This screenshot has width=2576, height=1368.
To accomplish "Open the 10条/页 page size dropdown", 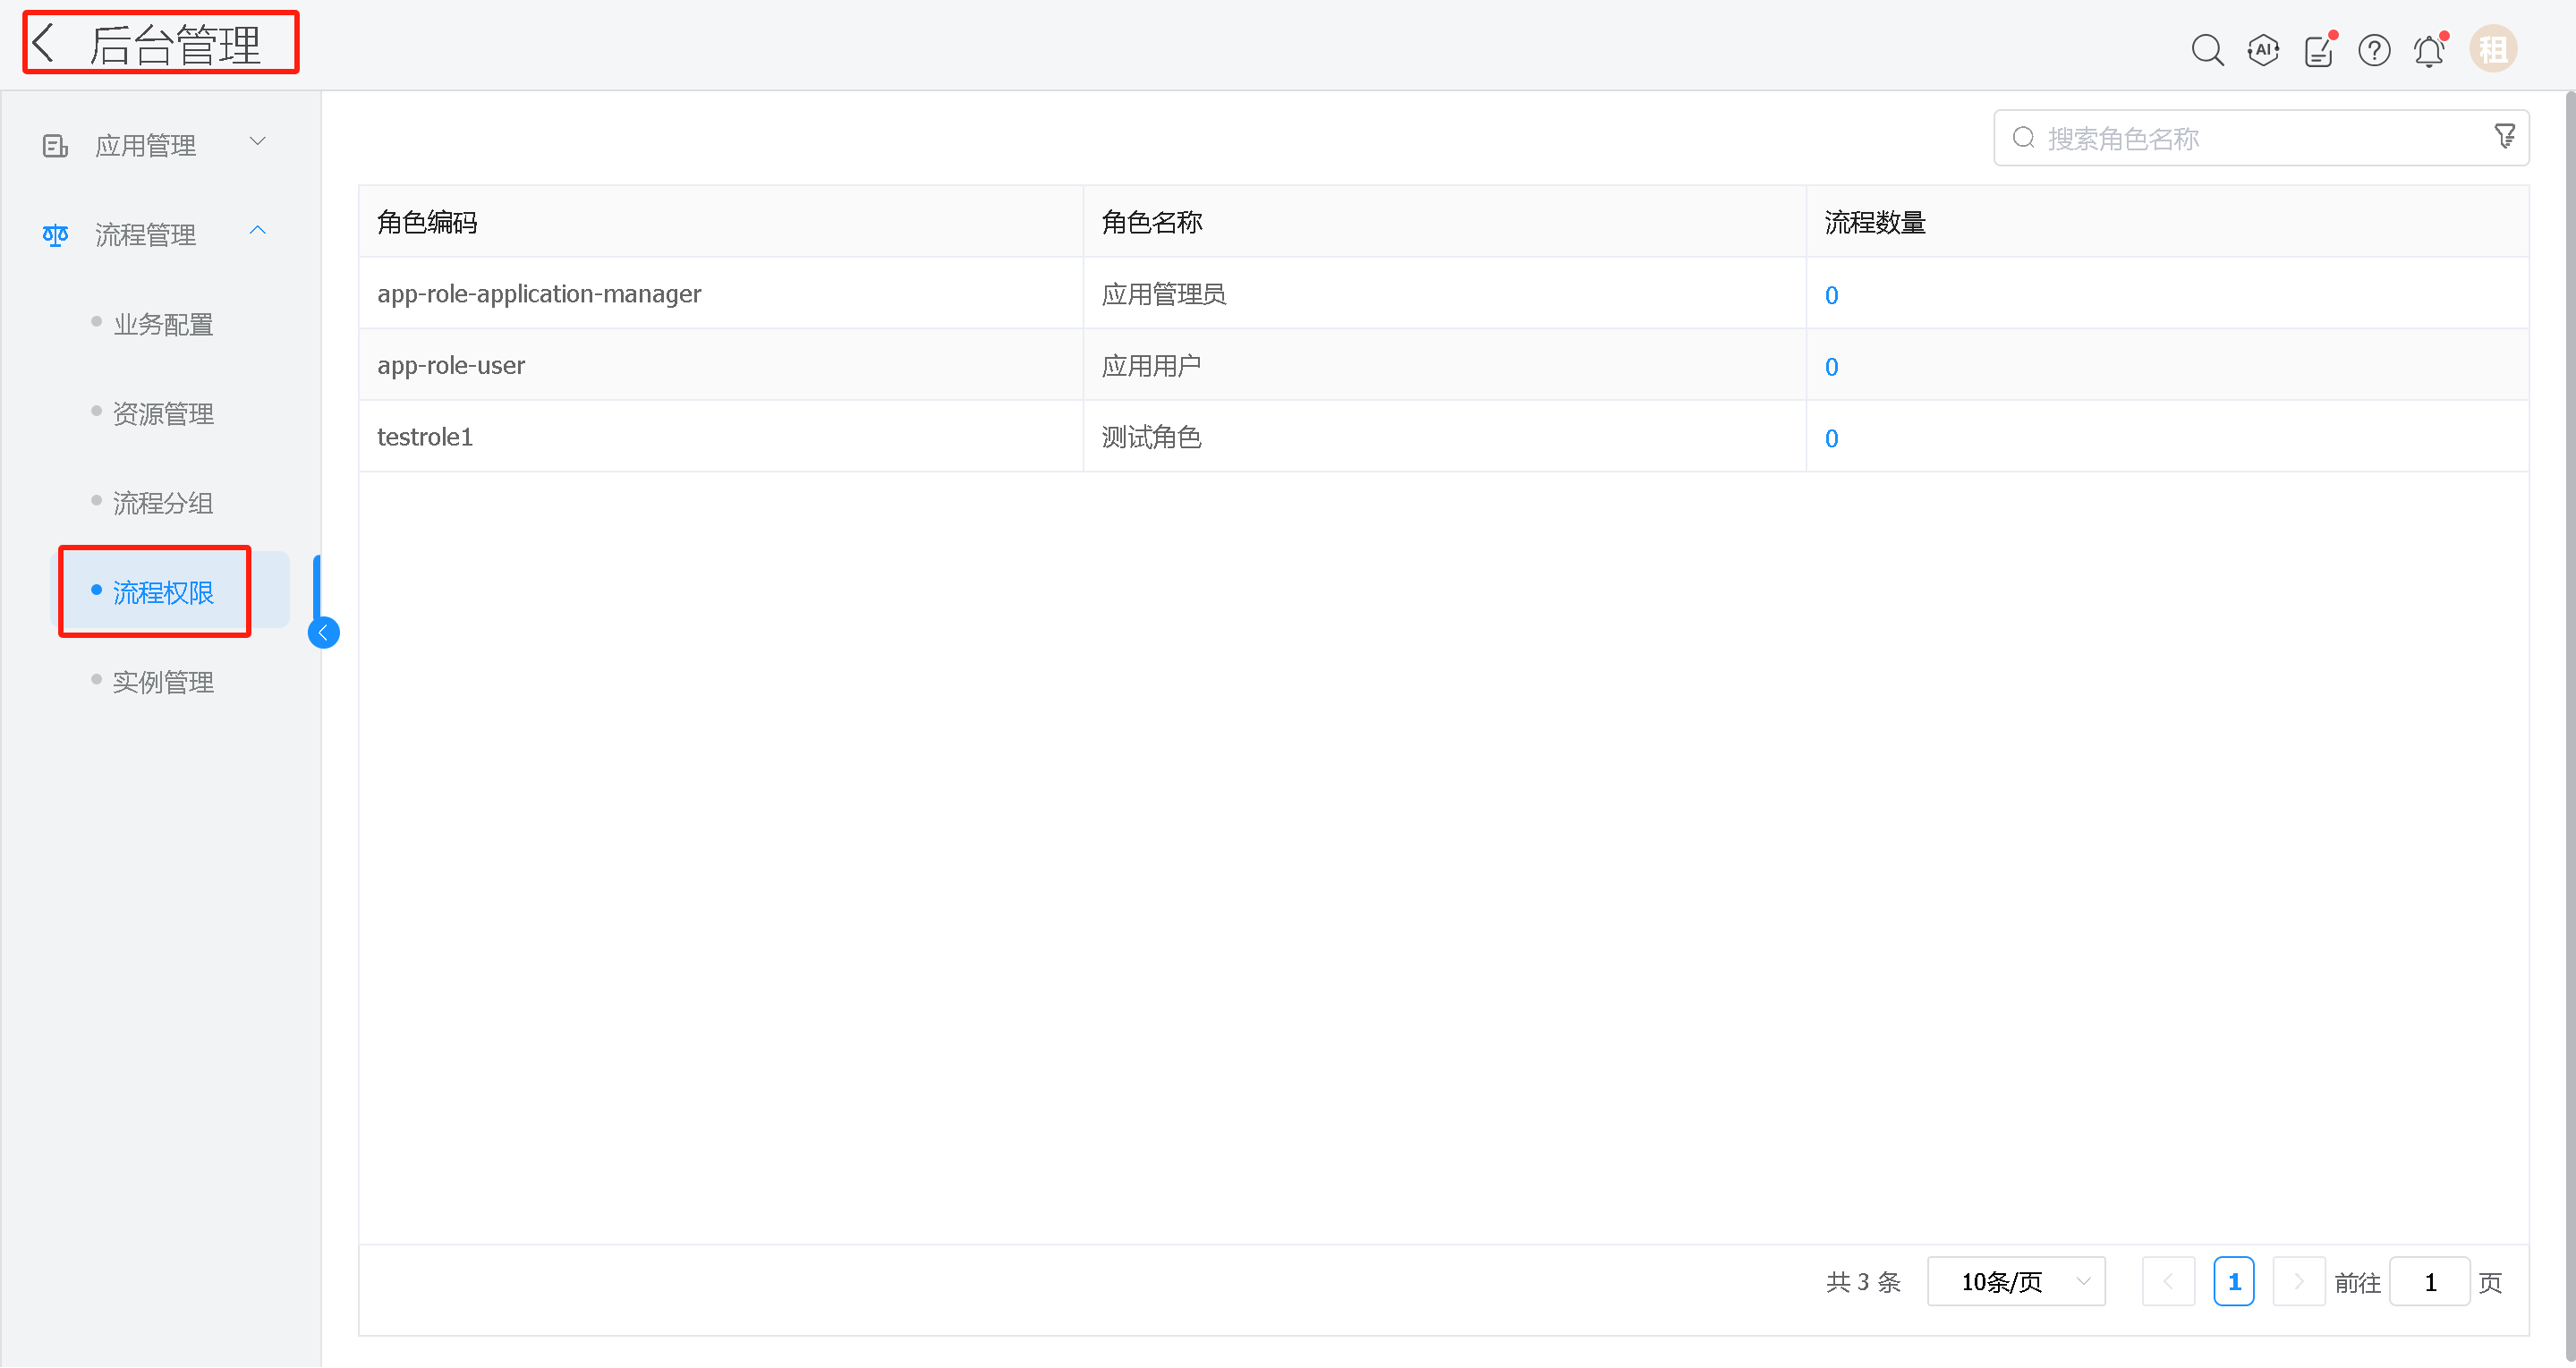I will [x=2016, y=1280].
